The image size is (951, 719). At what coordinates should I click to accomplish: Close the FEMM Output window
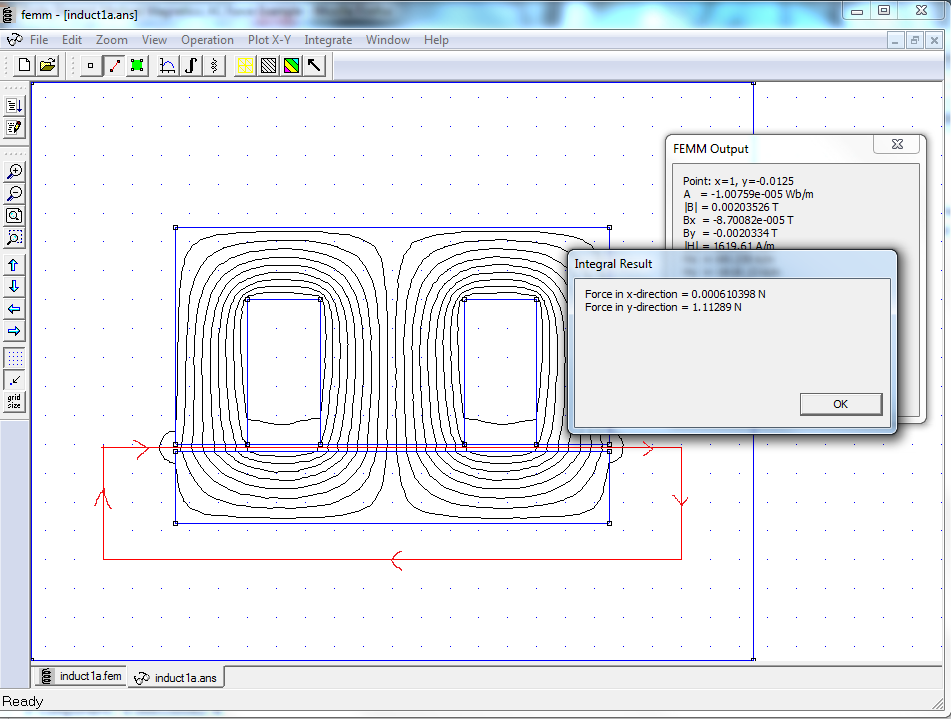click(x=897, y=144)
